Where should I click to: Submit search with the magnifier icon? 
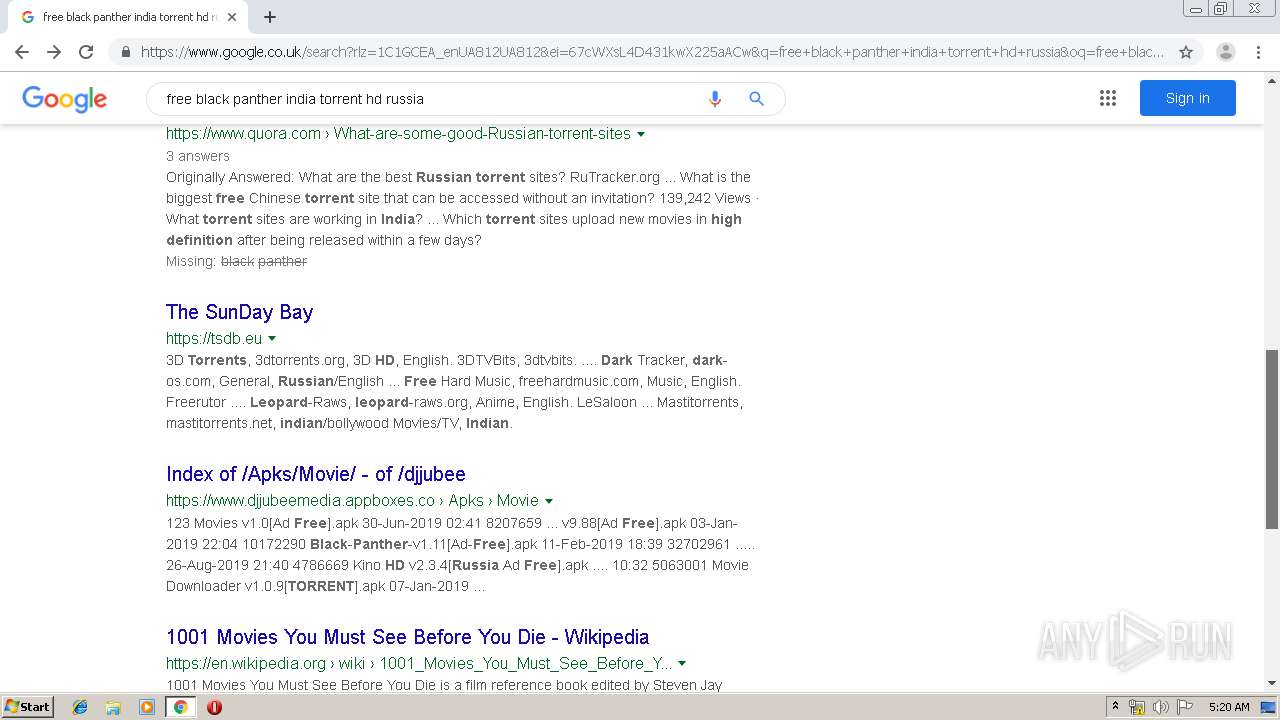click(x=756, y=99)
